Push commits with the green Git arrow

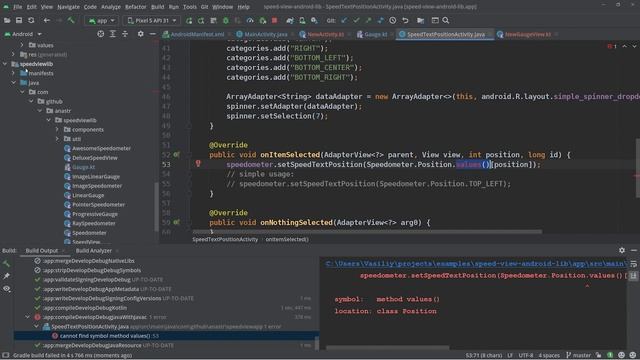click(x=369, y=20)
